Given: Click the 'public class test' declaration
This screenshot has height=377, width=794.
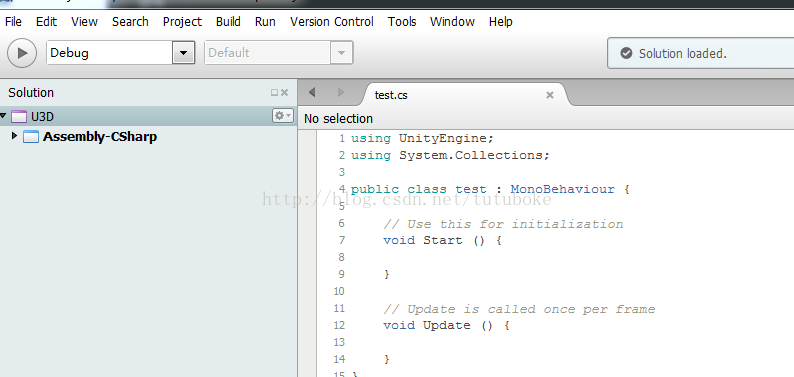Looking at the screenshot, I should coord(418,189).
